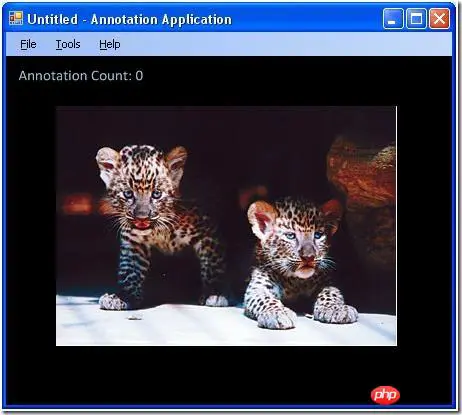Open the File menu

pos(28,44)
